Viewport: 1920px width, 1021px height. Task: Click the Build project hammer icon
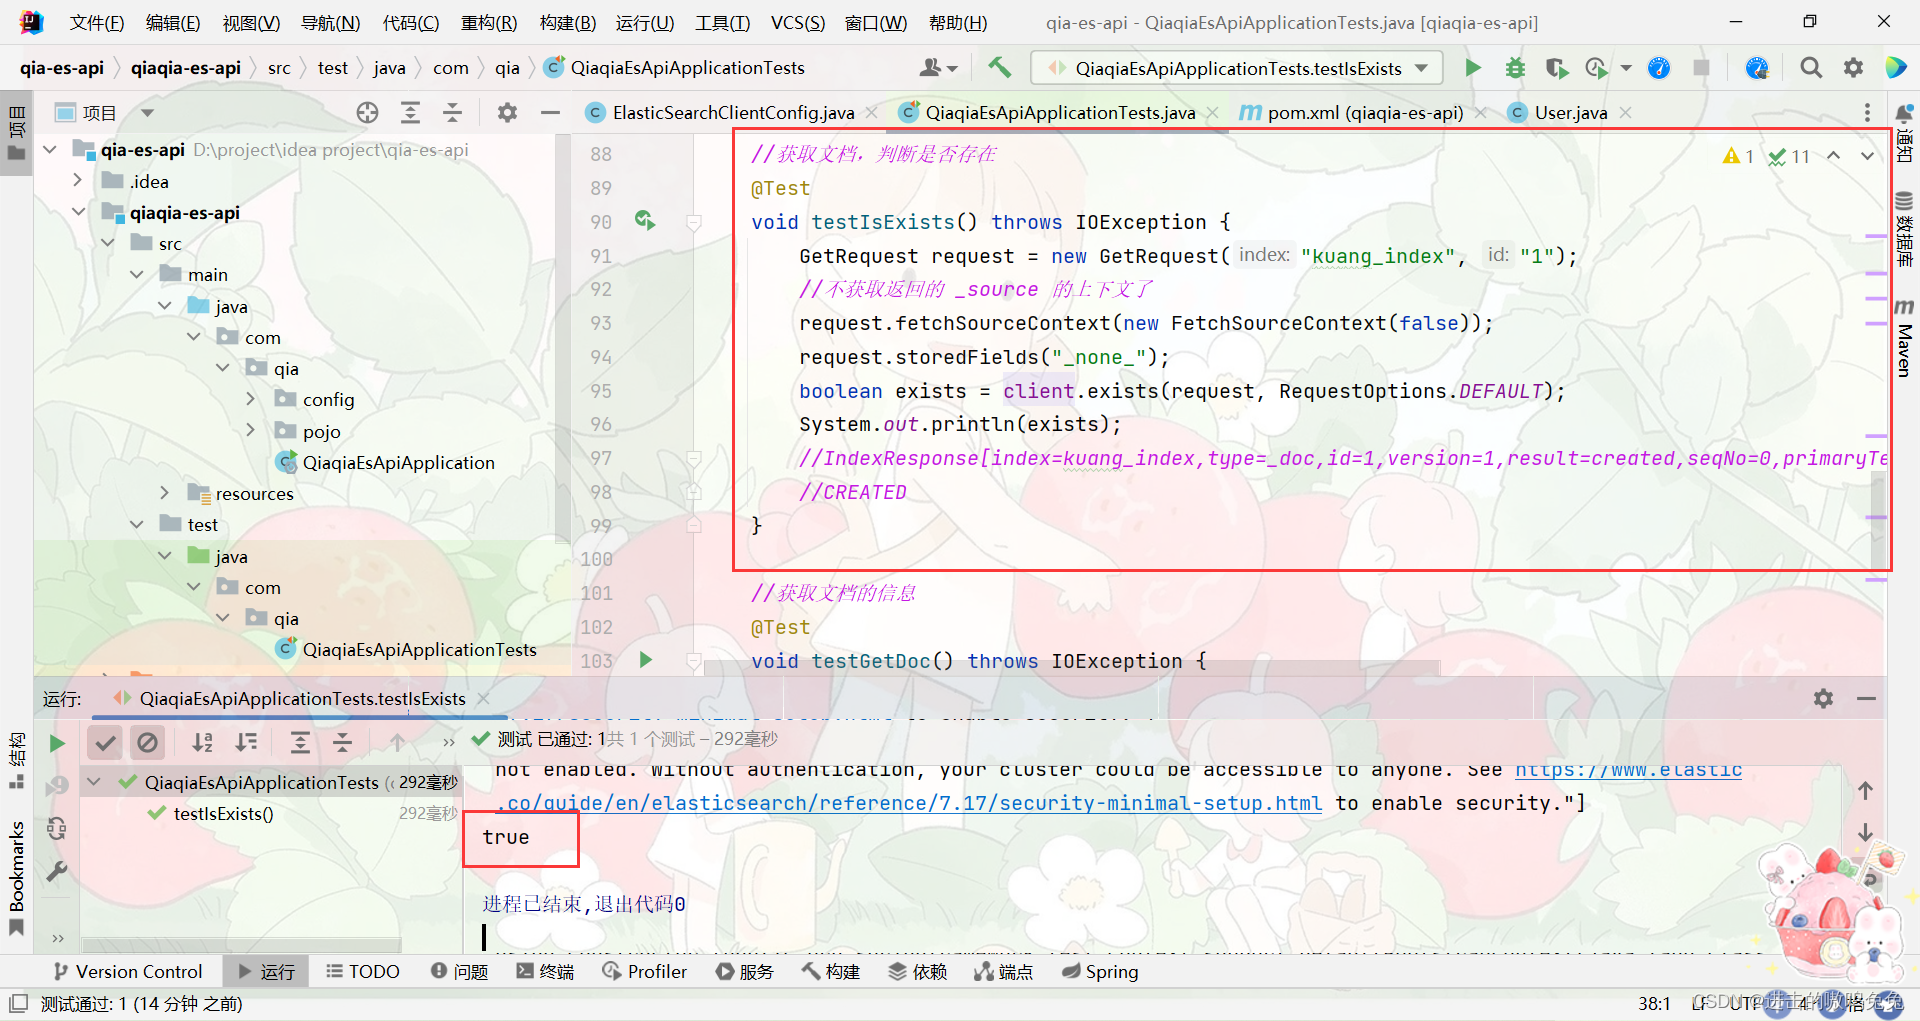click(x=999, y=68)
